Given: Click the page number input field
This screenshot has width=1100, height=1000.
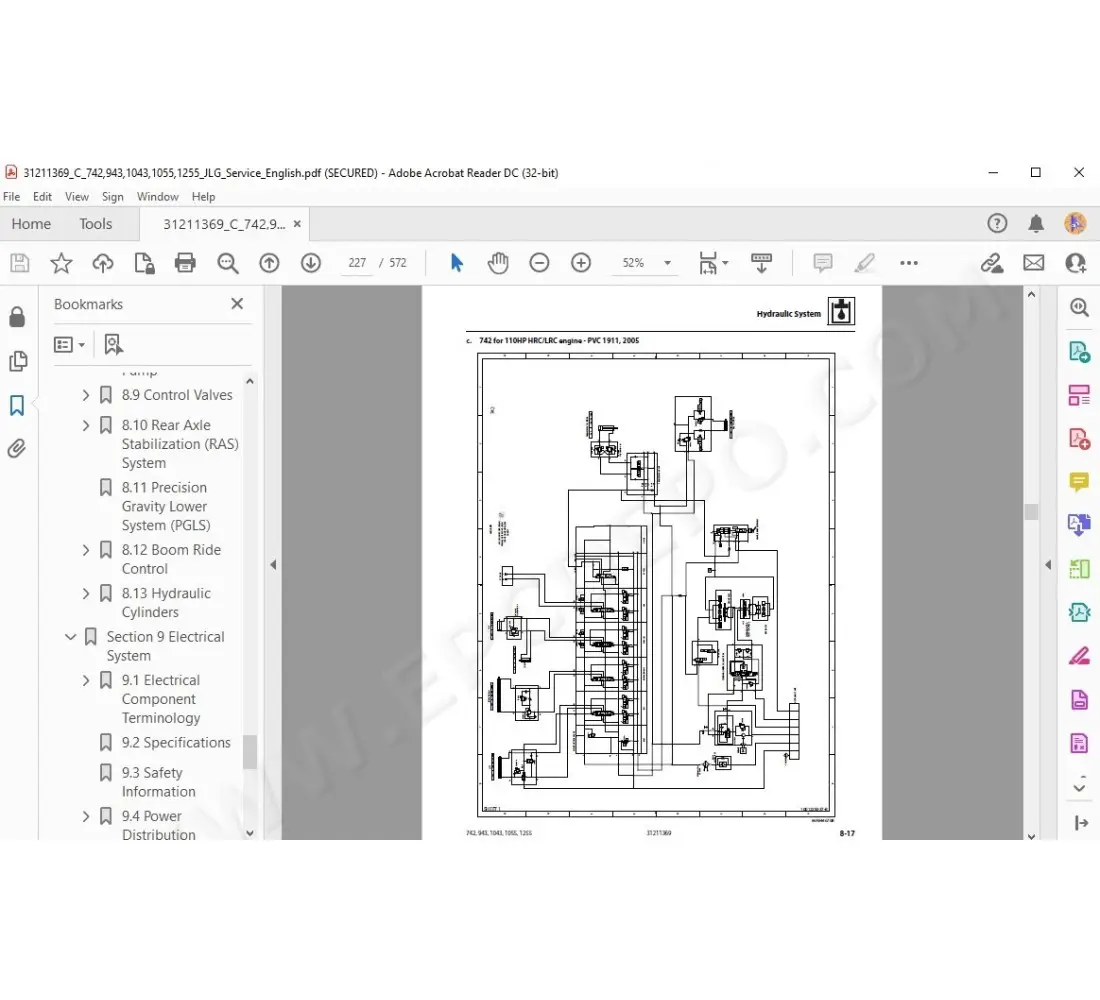Looking at the screenshot, I should click(x=357, y=263).
